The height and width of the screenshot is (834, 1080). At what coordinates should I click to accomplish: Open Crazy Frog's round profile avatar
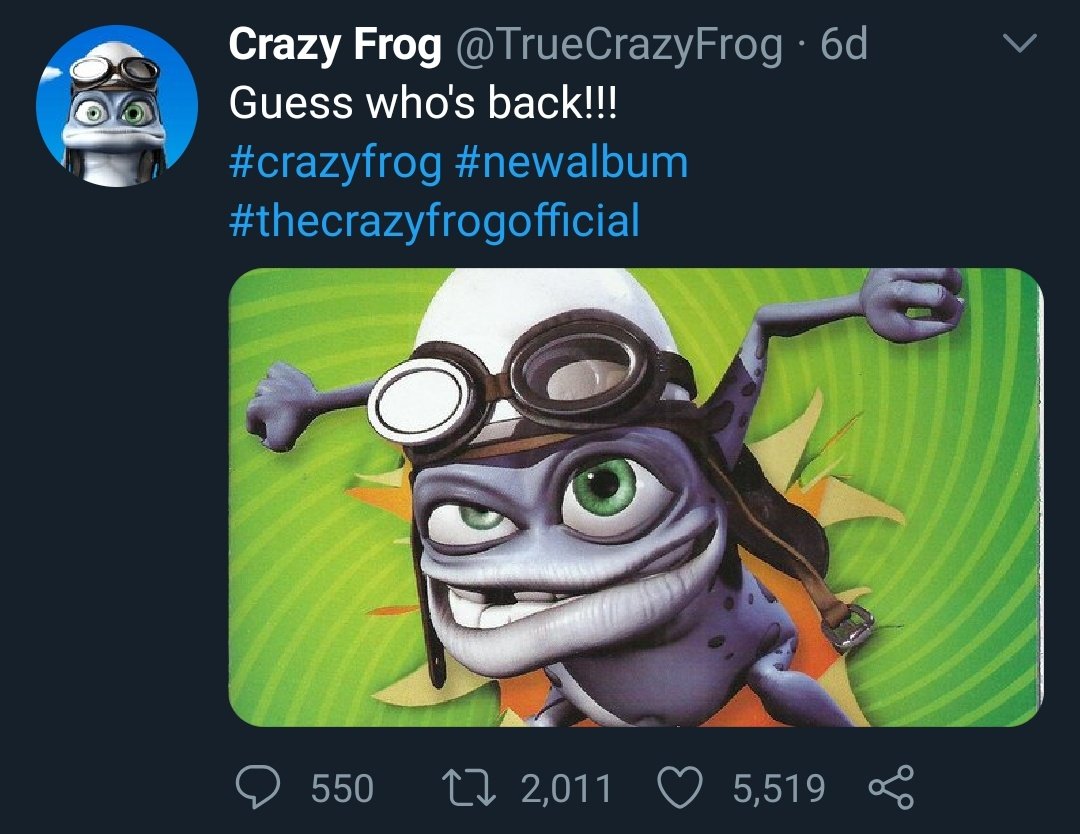[117, 106]
